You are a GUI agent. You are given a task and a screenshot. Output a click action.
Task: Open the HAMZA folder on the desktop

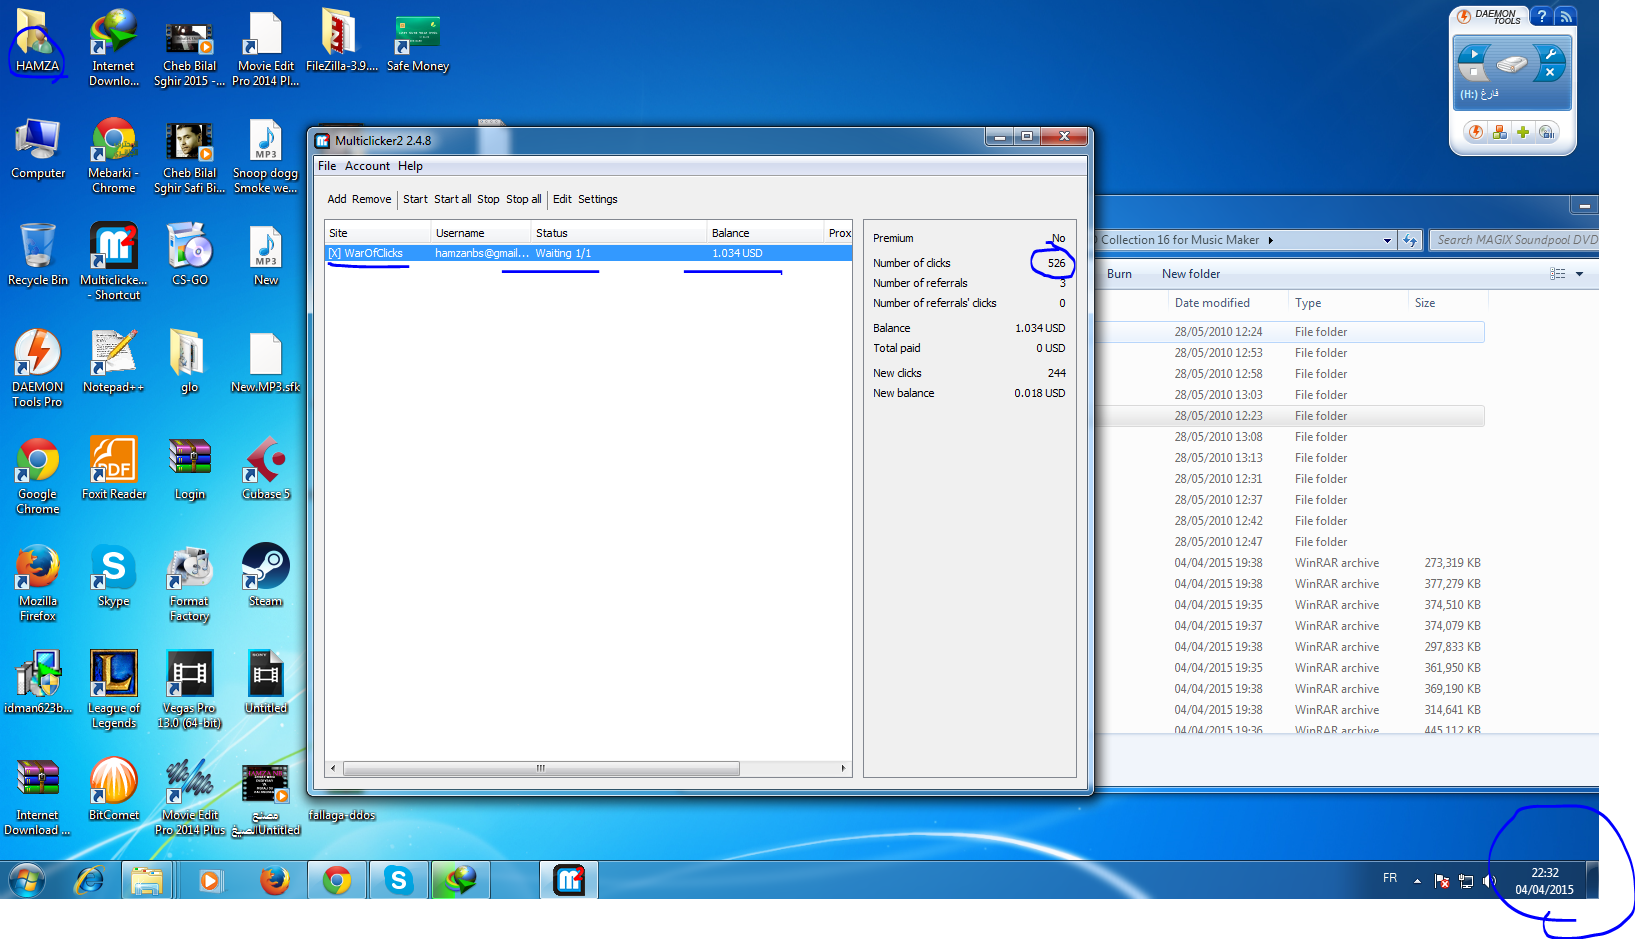[37, 42]
